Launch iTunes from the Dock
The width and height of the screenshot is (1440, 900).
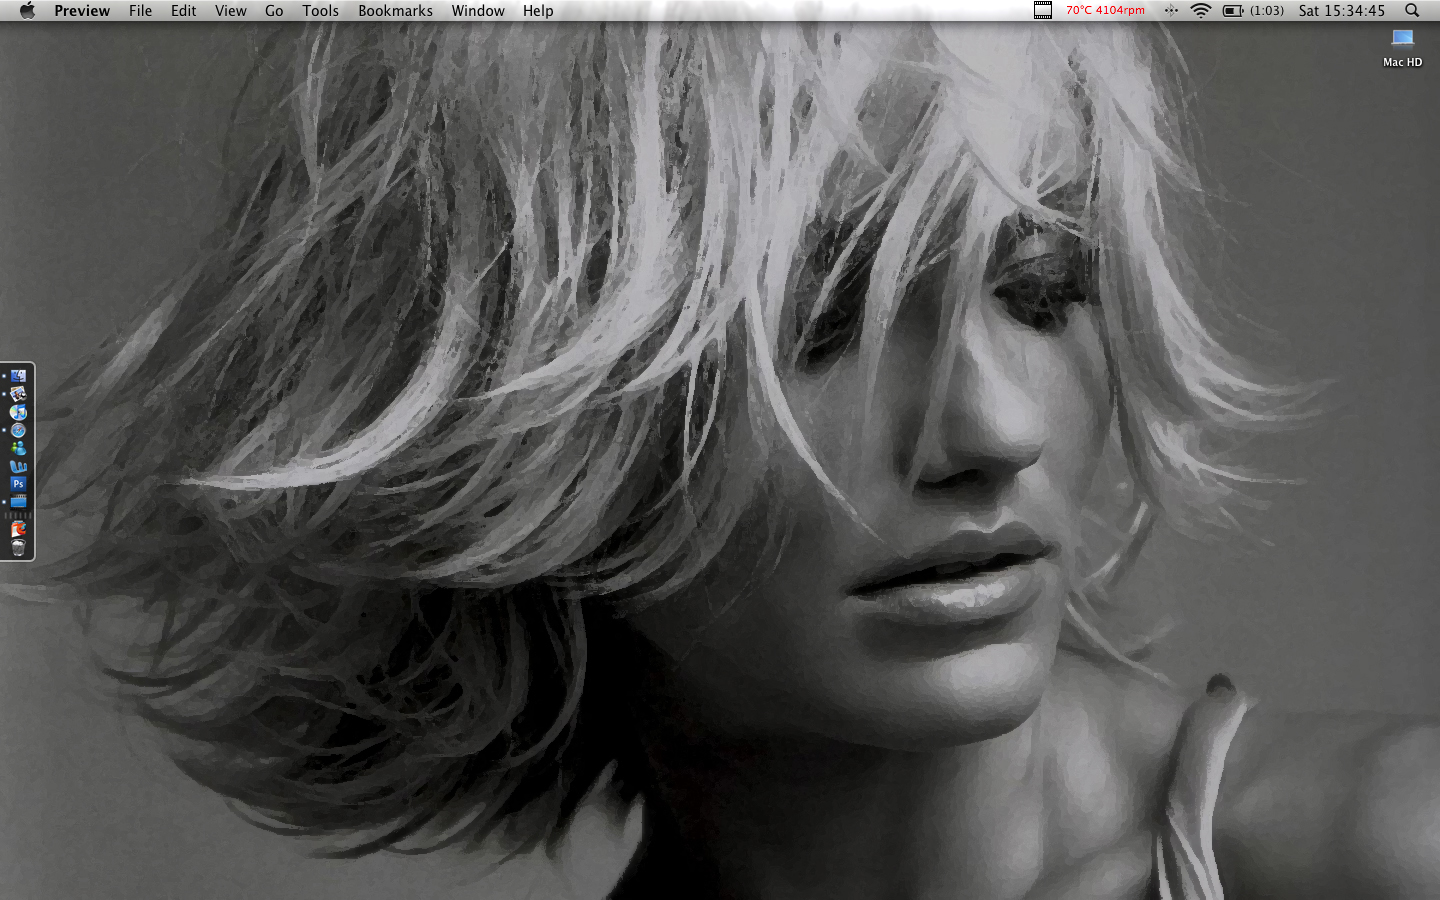tap(18, 412)
